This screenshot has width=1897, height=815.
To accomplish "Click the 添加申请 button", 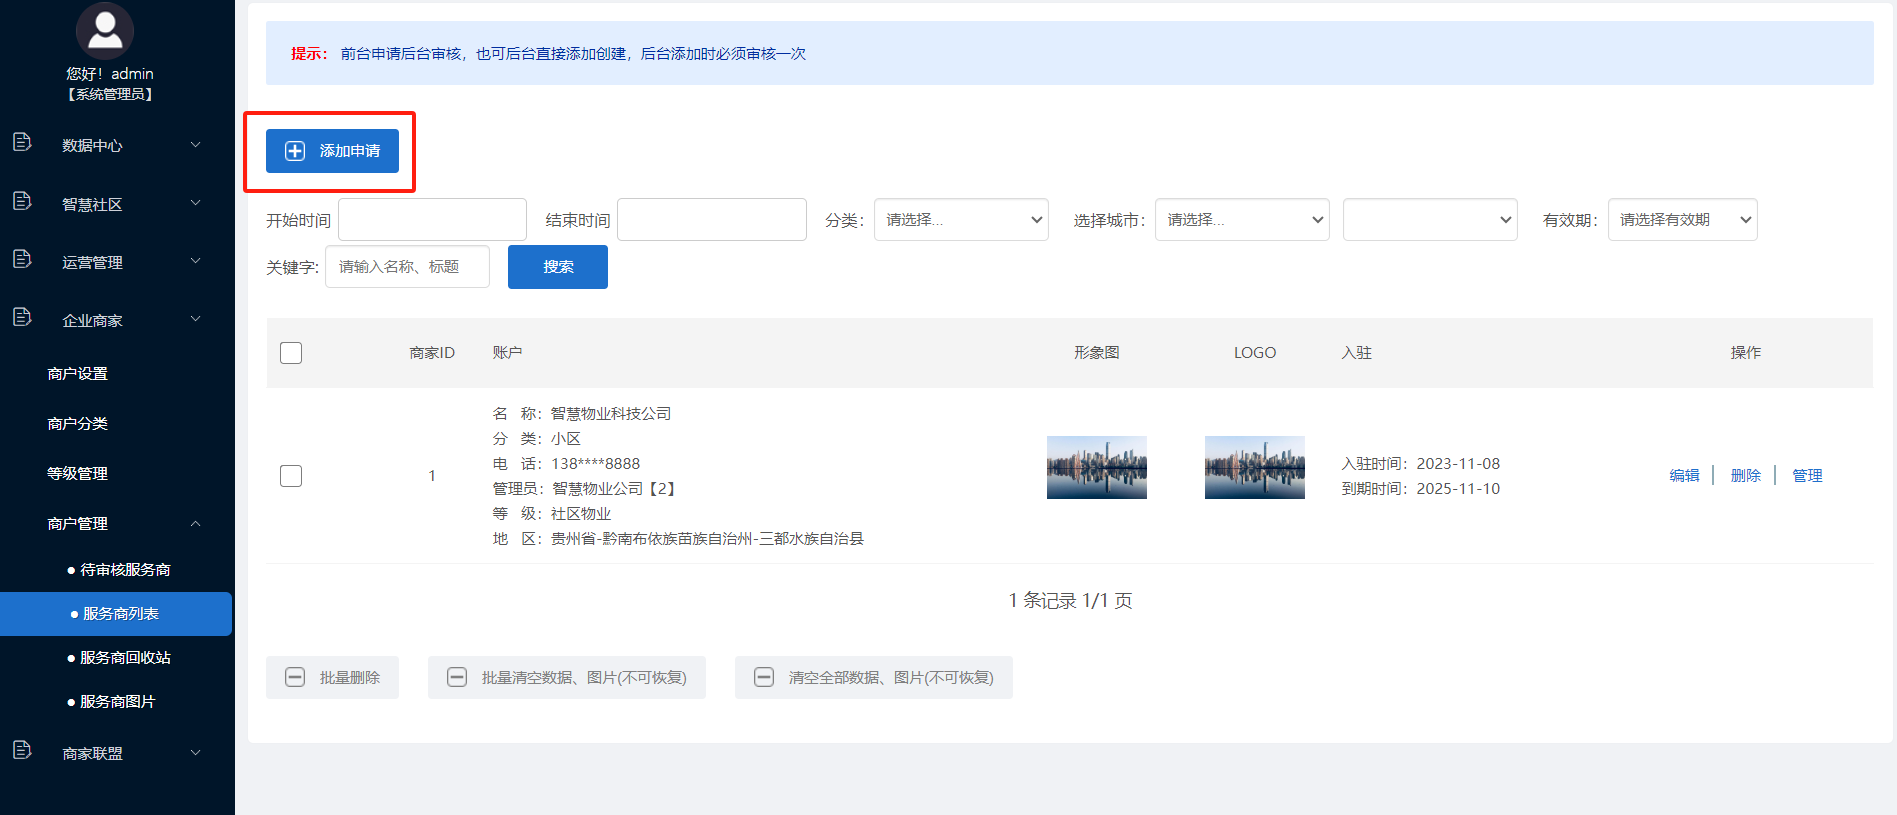I will tap(332, 151).
